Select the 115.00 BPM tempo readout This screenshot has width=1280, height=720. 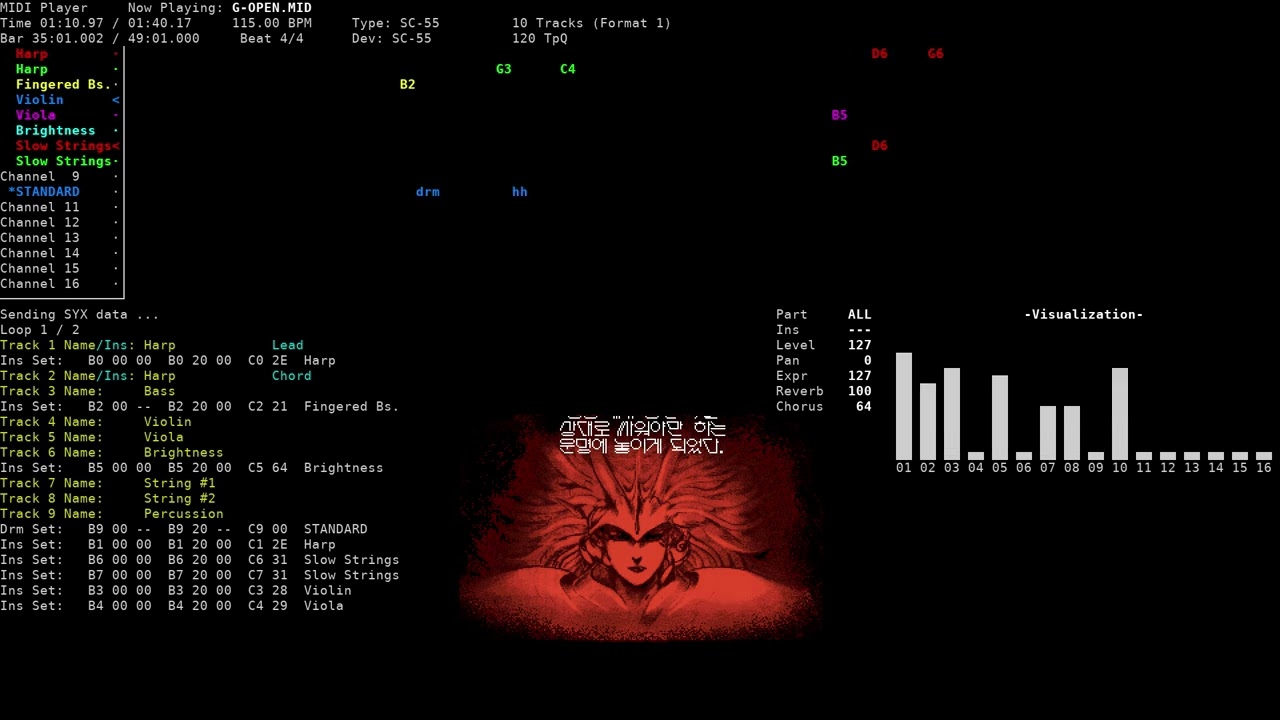[x=272, y=23]
